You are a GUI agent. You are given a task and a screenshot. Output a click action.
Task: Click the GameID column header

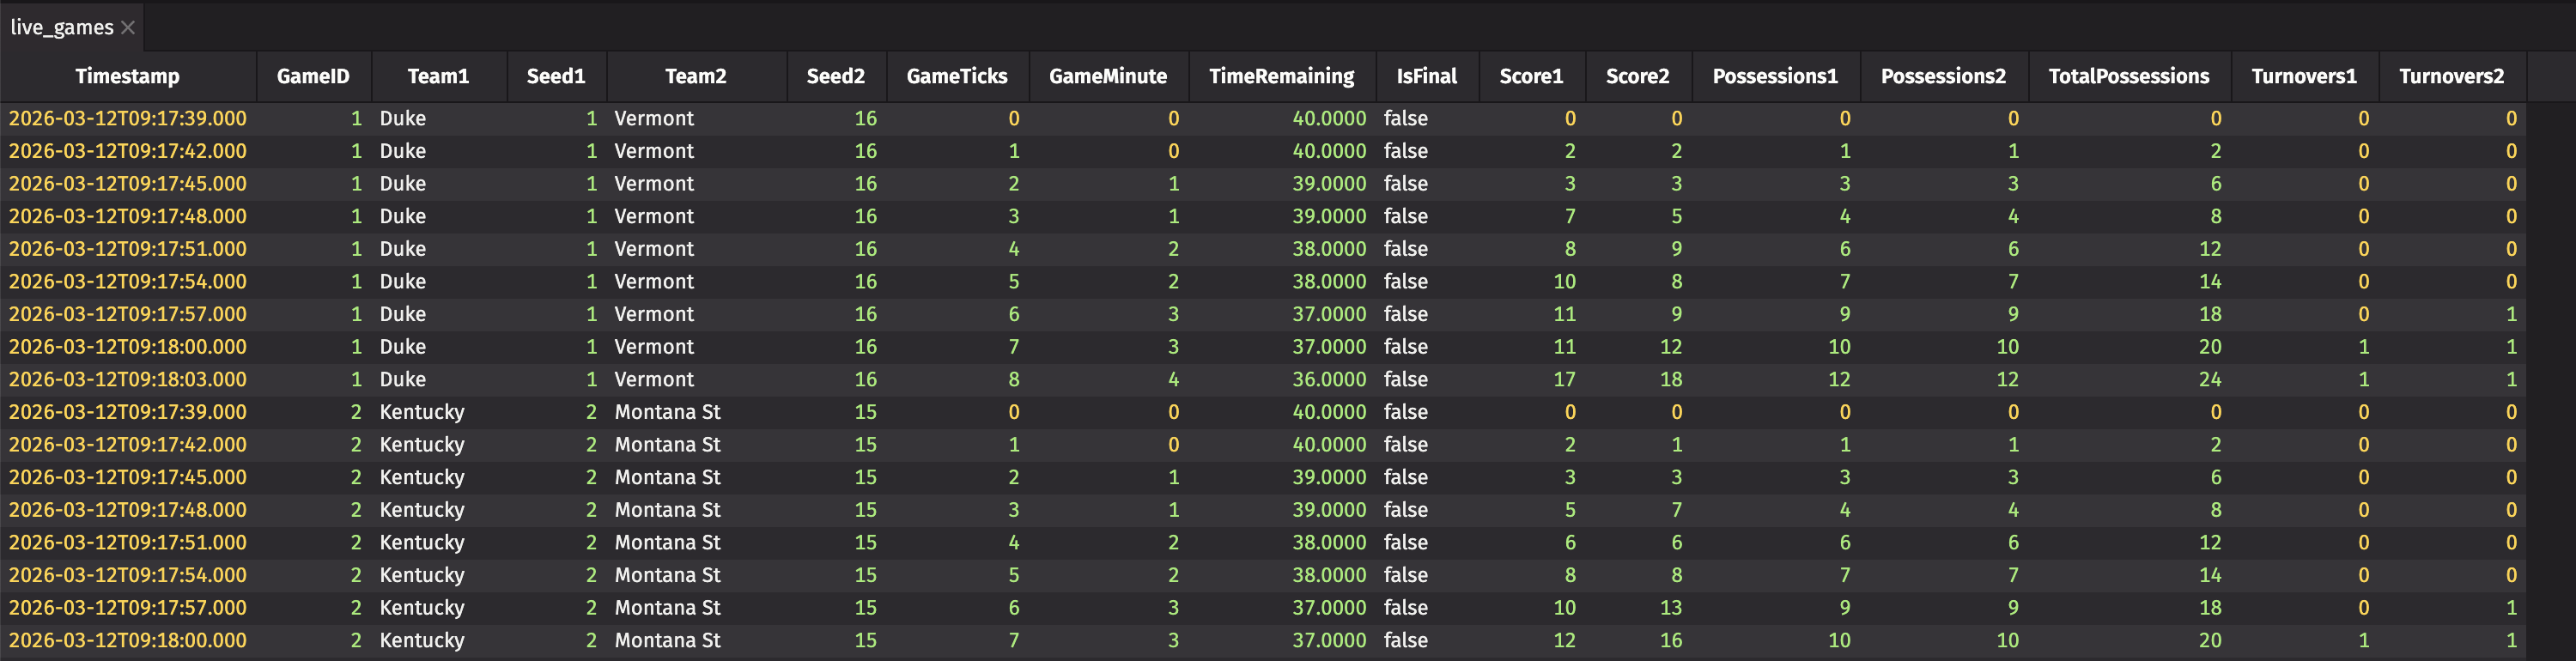click(313, 76)
